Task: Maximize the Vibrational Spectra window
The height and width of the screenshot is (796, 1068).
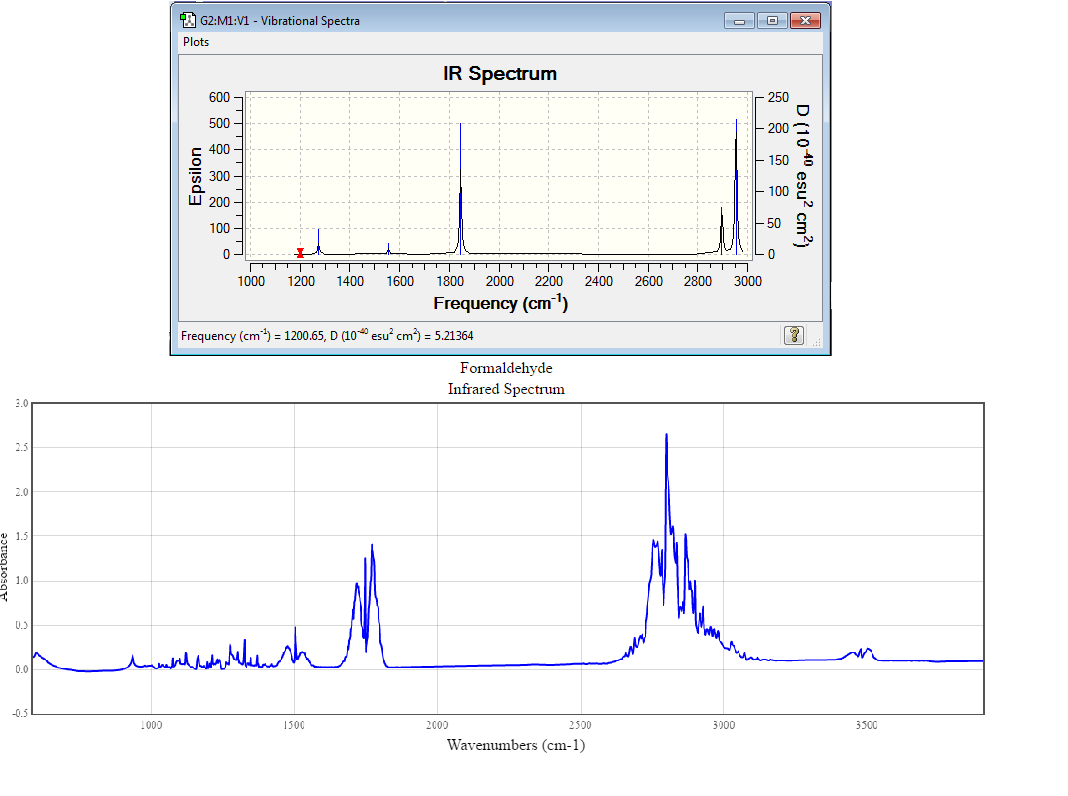Action: pos(772,20)
